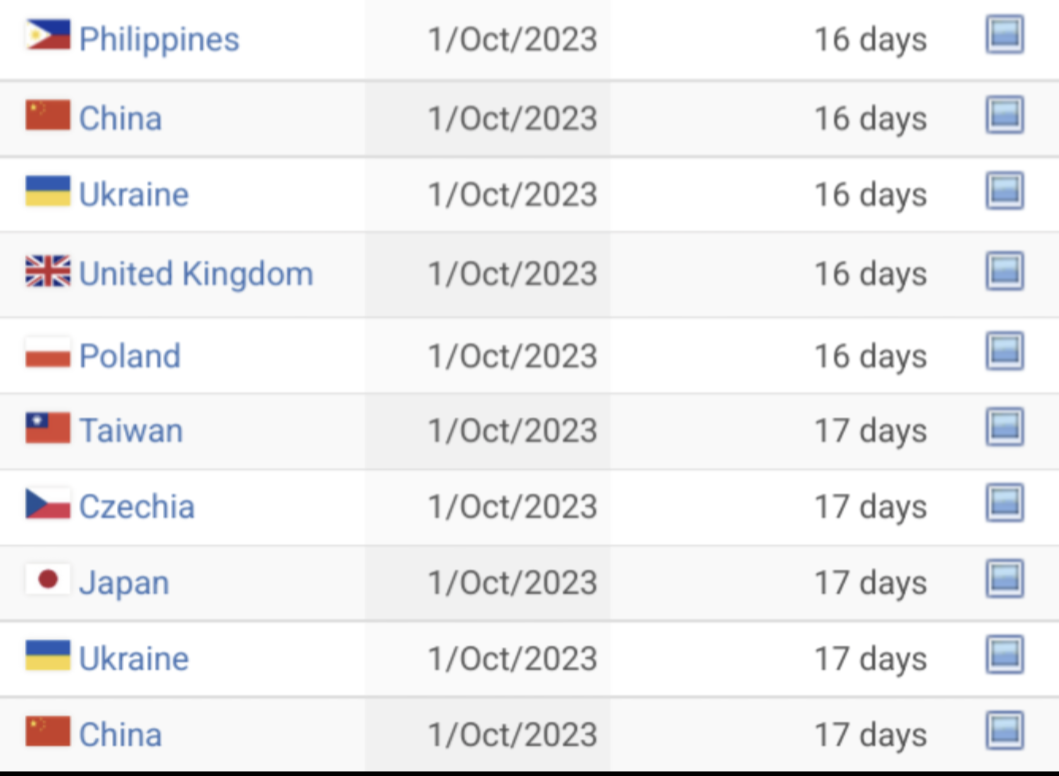Image resolution: width=1059 pixels, height=776 pixels.
Task: Click the Czechia flag icon
Action: (47, 504)
